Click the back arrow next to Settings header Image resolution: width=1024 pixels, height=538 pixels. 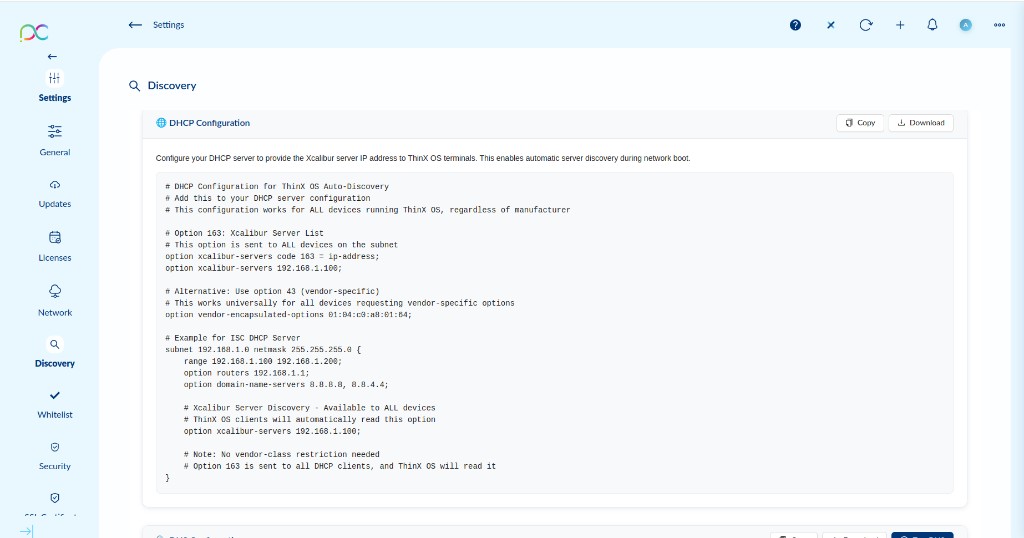pyautogui.click(x=135, y=25)
